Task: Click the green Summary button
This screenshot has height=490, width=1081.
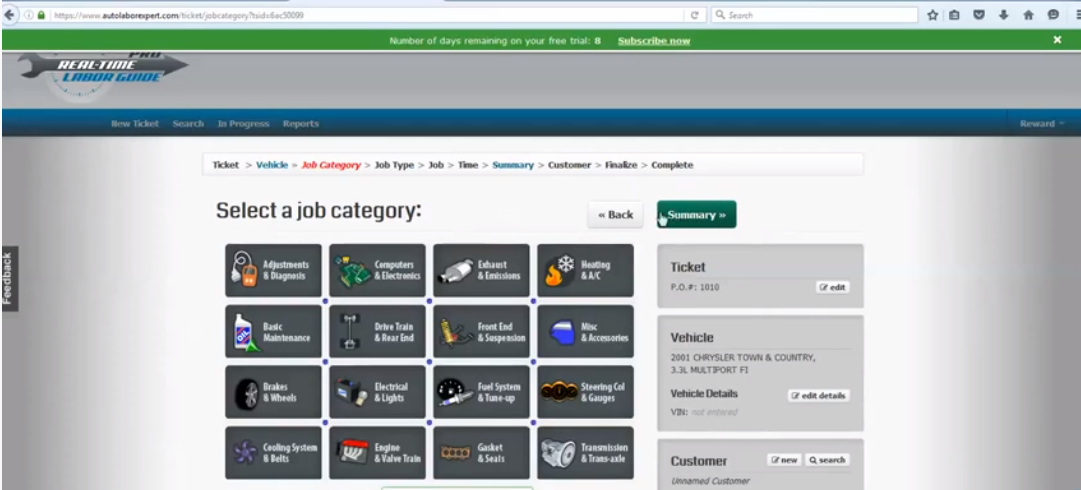Action: pos(696,214)
